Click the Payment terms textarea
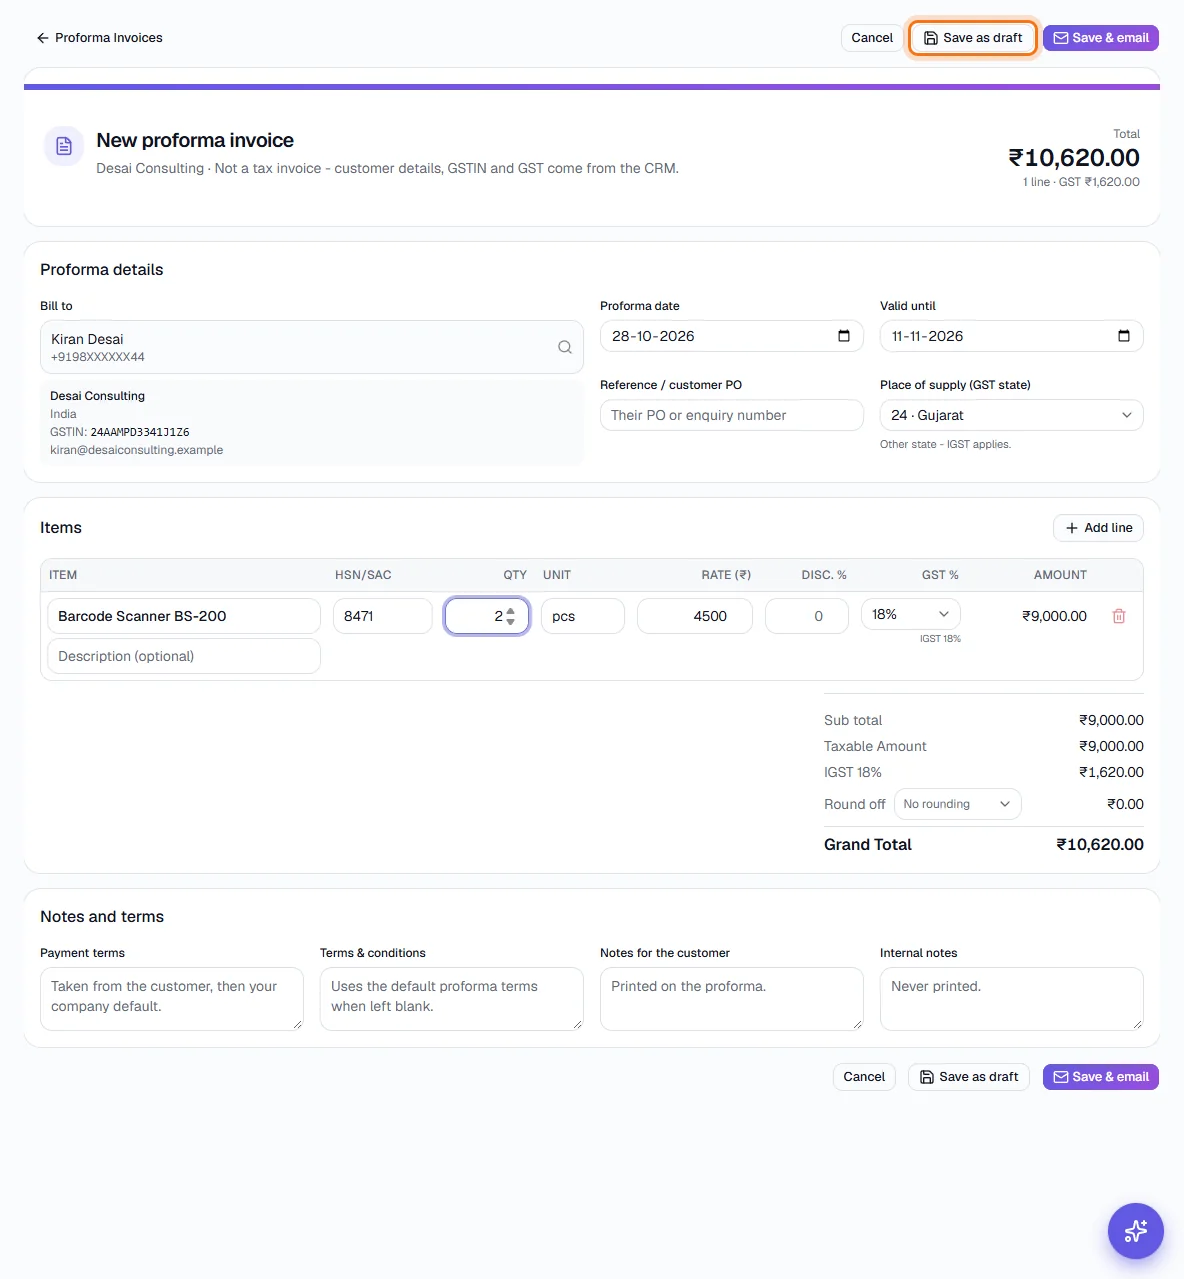Image resolution: width=1184 pixels, height=1279 pixels. pyautogui.click(x=172, y=999)
